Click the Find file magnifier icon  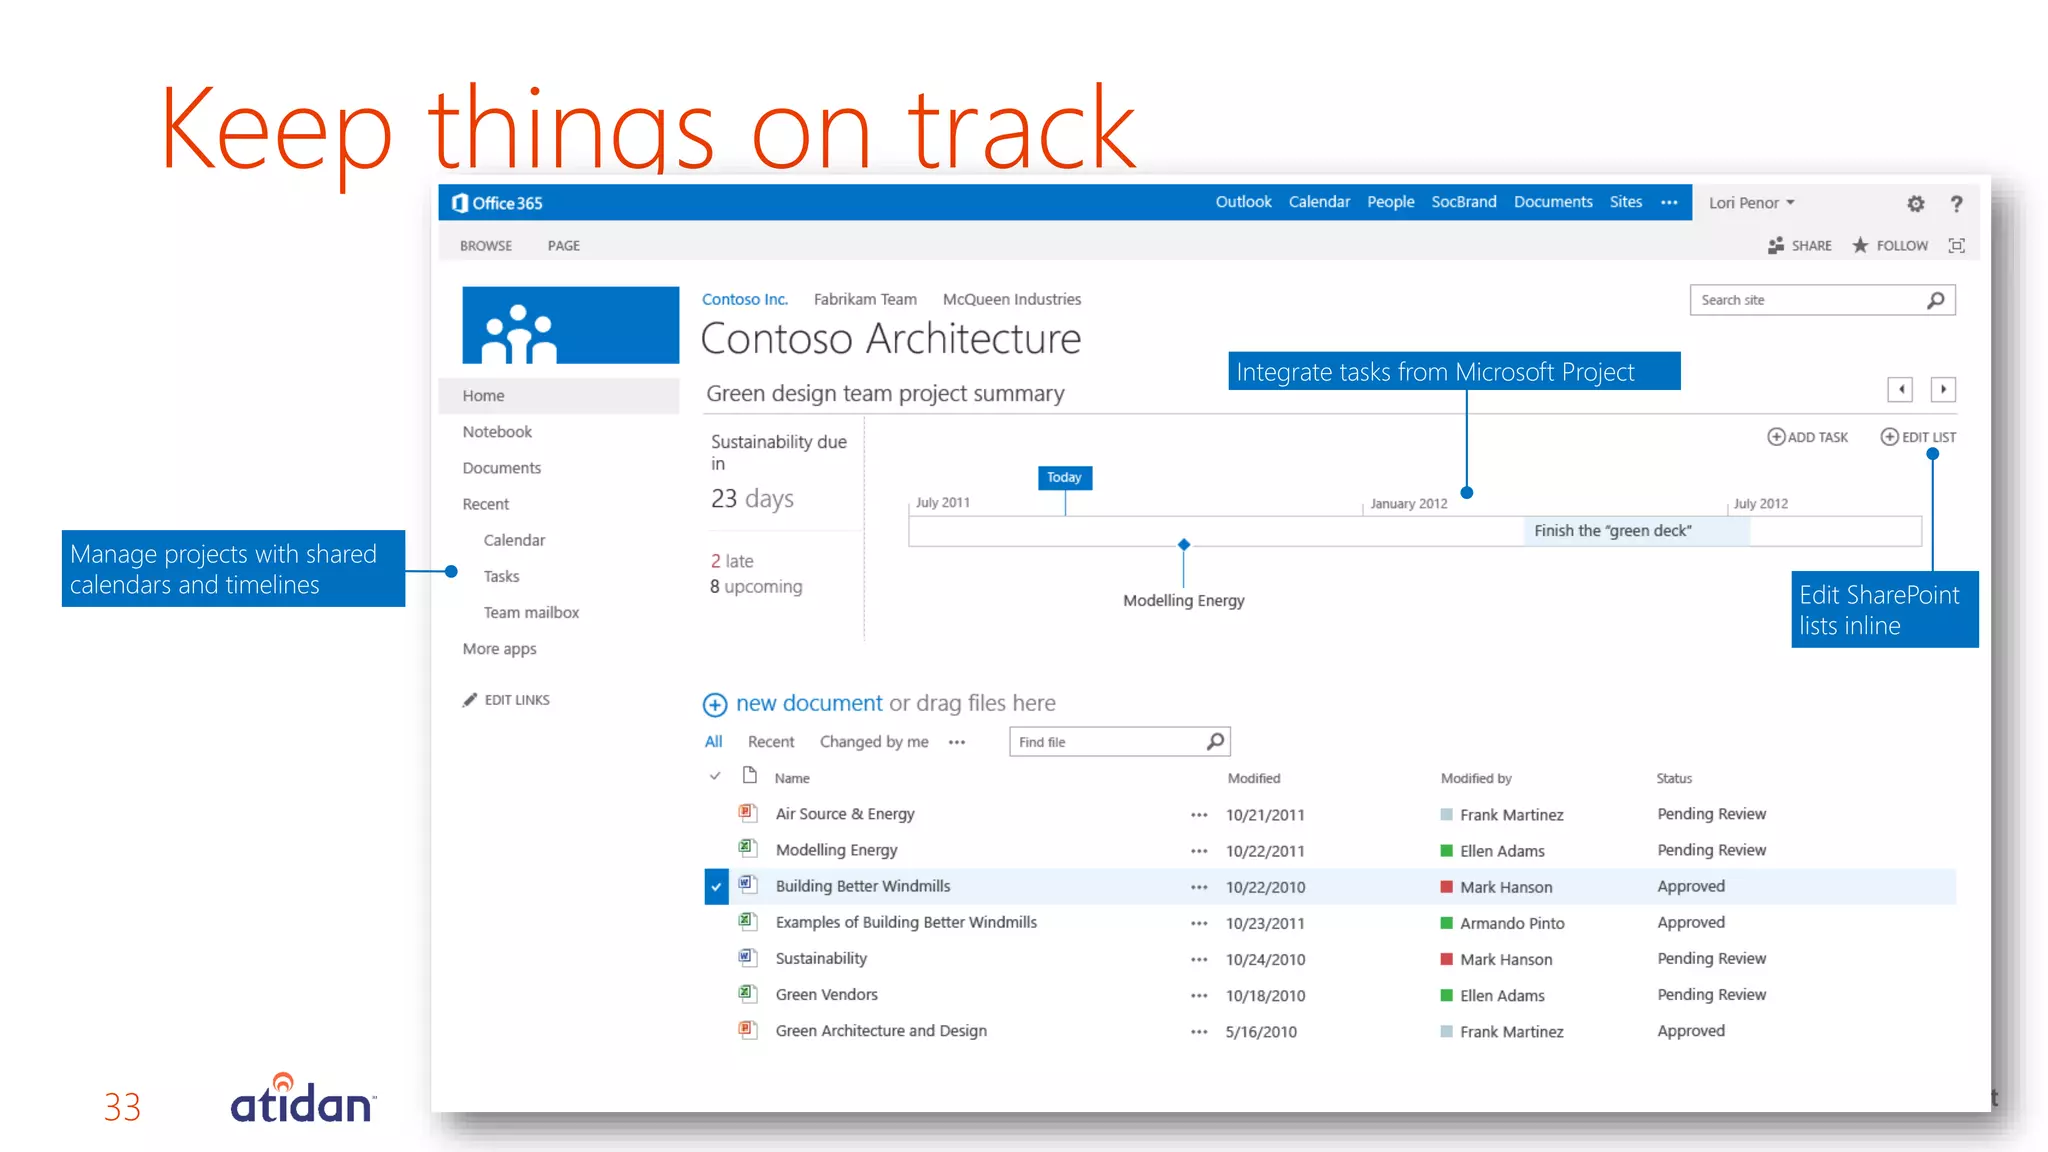click(1215, 742)
